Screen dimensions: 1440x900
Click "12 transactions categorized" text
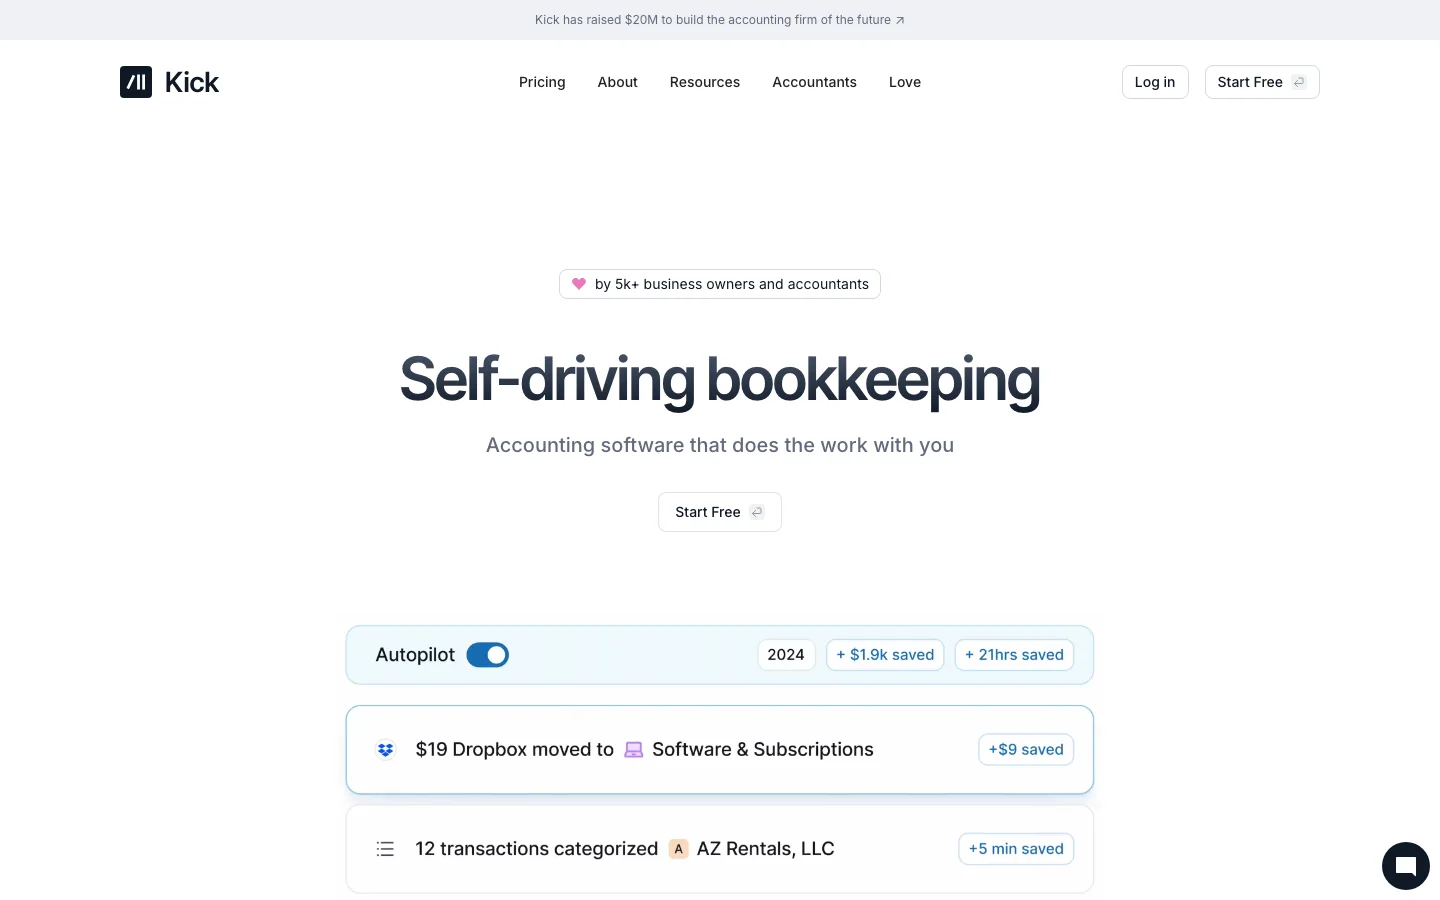click(536, 849)
